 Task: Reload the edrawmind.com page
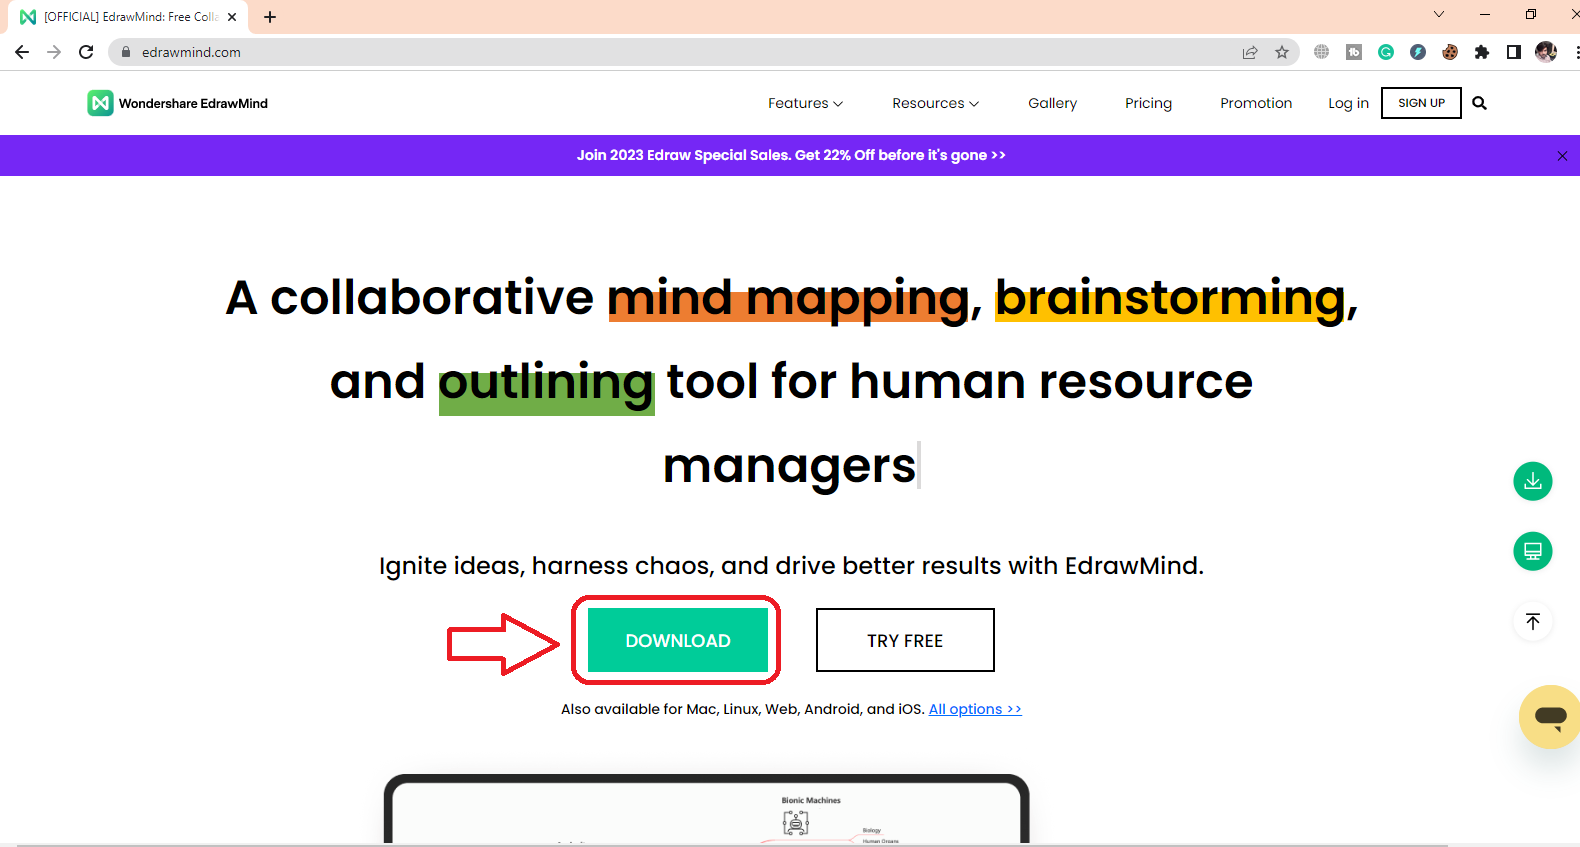pos(86,52)
